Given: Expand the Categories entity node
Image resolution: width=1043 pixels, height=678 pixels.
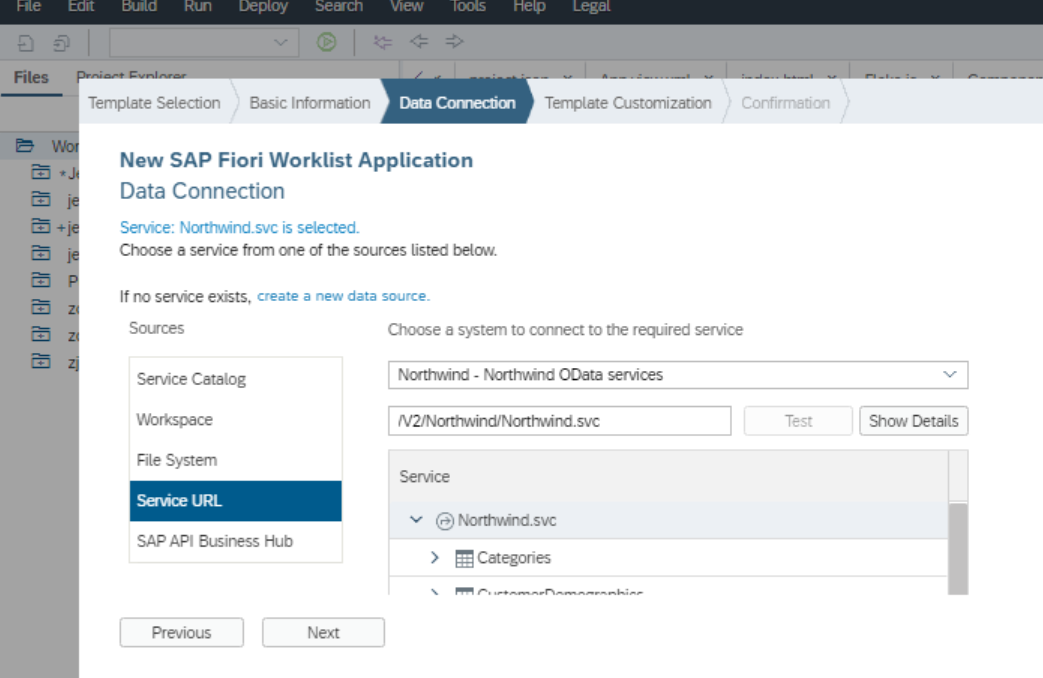Looking at the screenshot, I should [x=435, y=558].
